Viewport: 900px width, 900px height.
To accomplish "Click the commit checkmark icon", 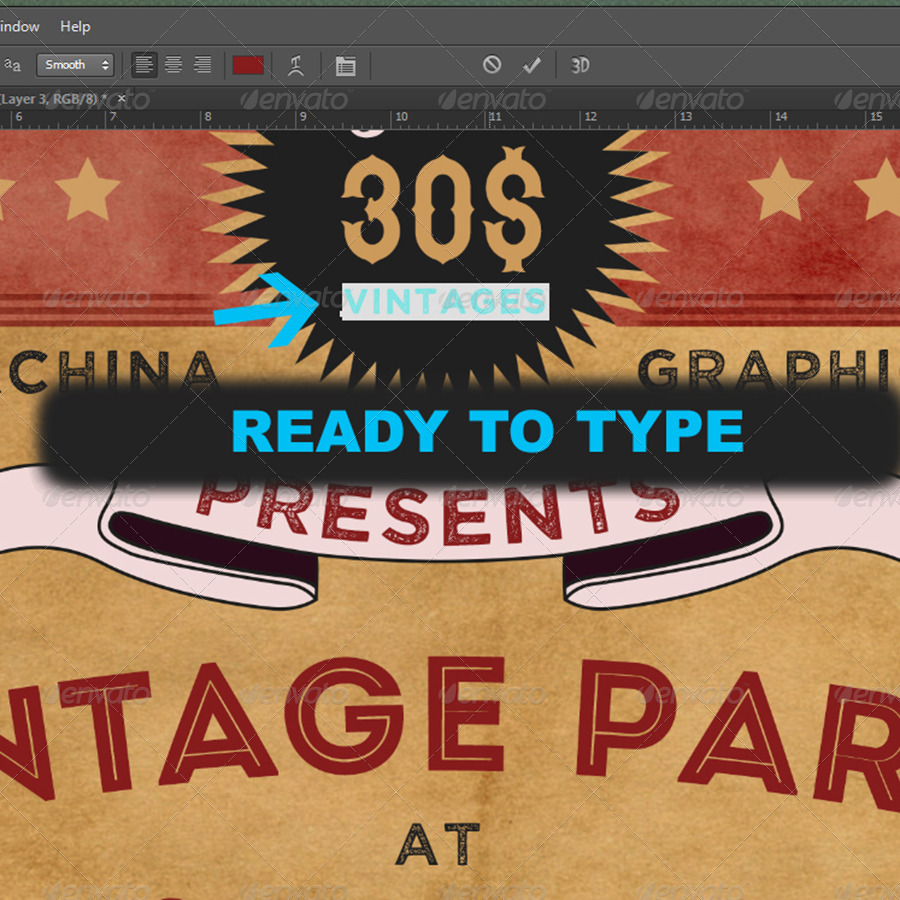I will click(531, 65).
